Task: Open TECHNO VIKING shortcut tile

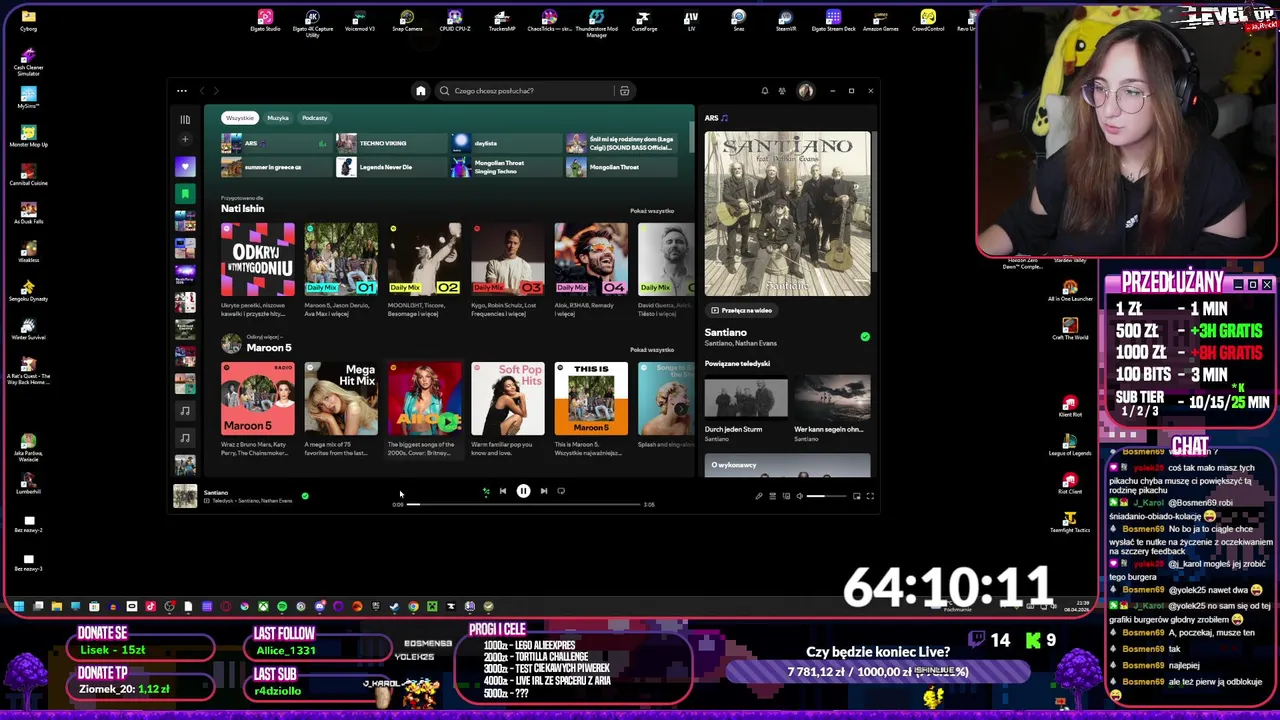Action: point(391,143)
